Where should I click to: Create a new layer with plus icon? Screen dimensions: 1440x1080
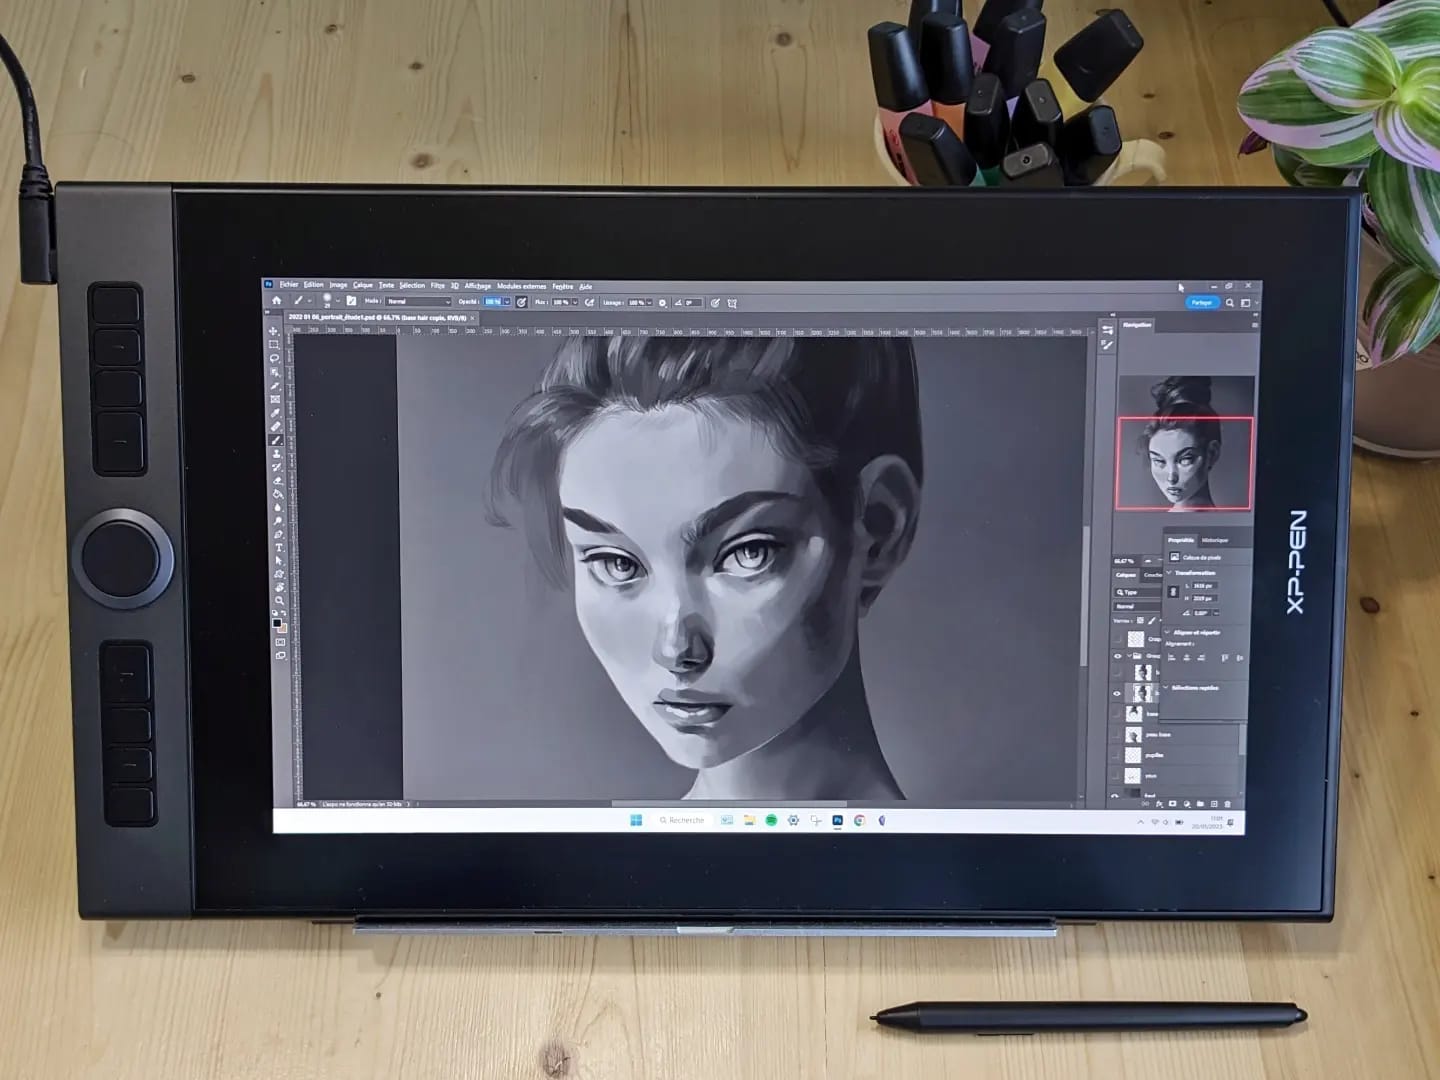click(1214, 803)
